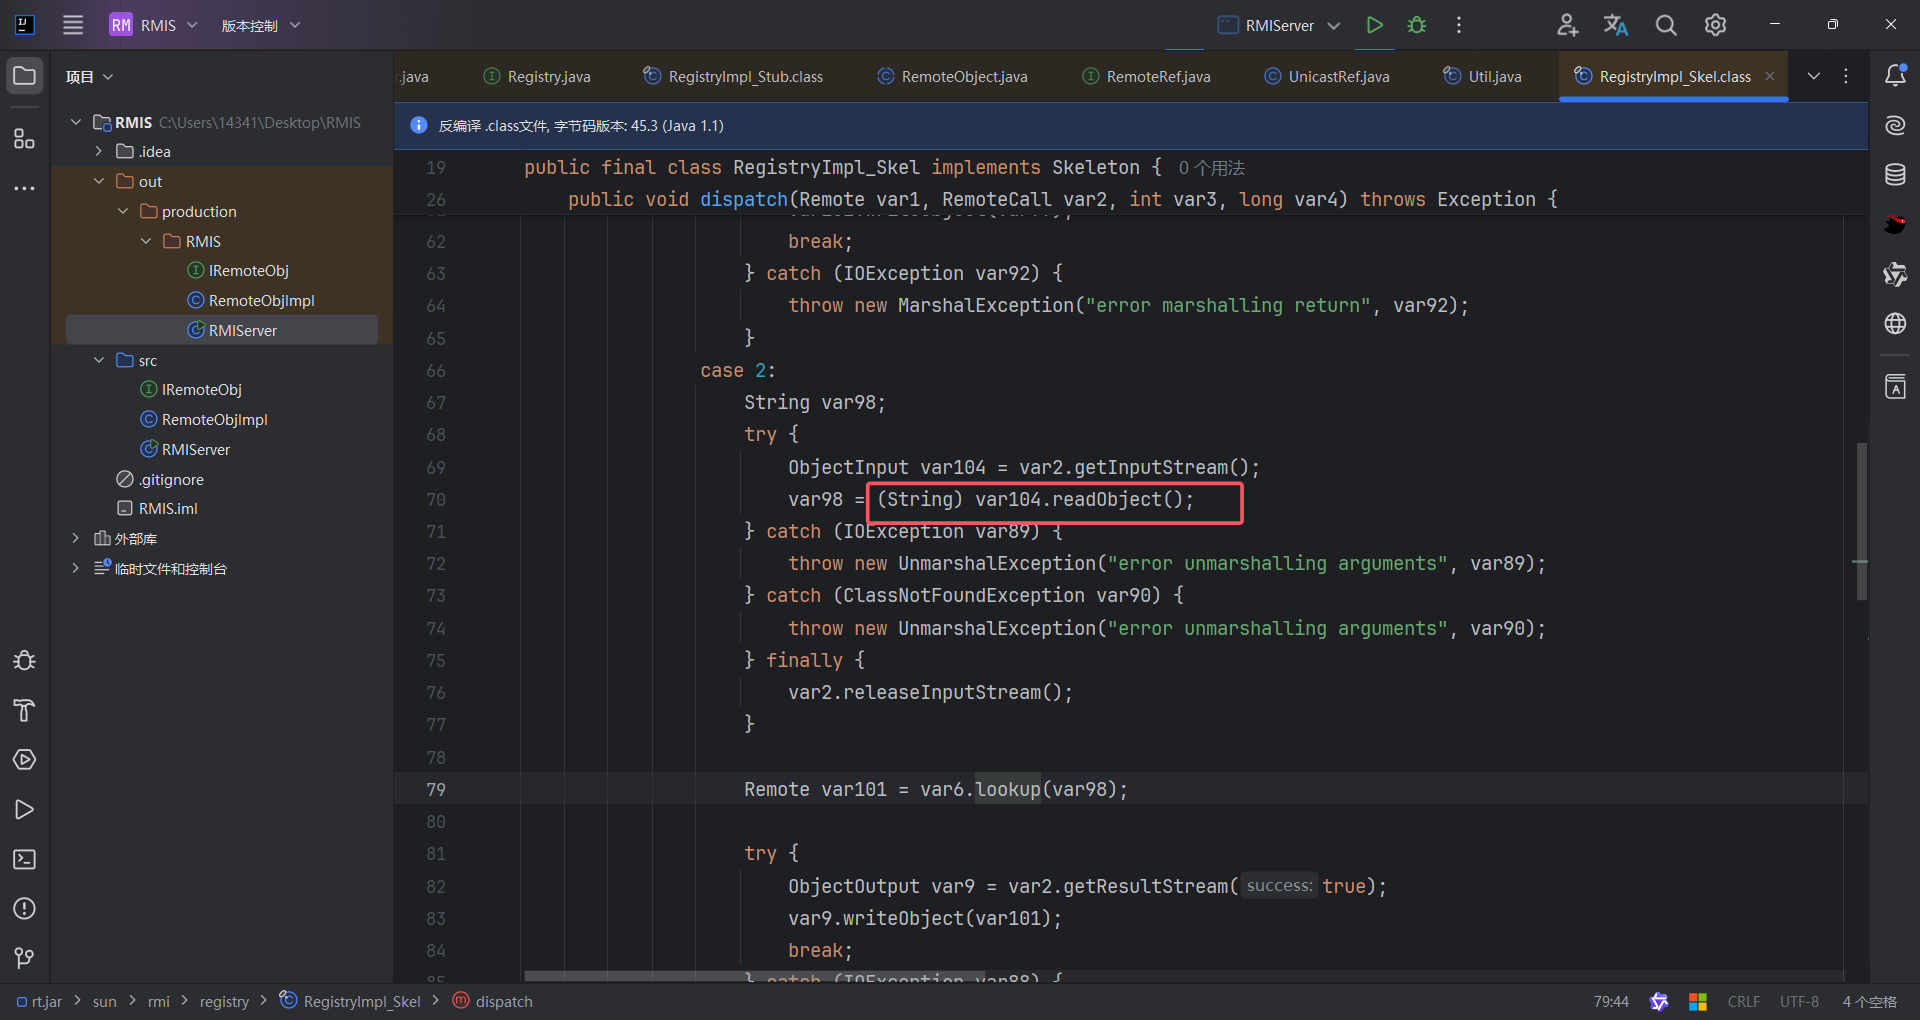Switch to RemoteObject.java tab
The height and width of the screenshot is (1020, 1920).
coord(952,76)
